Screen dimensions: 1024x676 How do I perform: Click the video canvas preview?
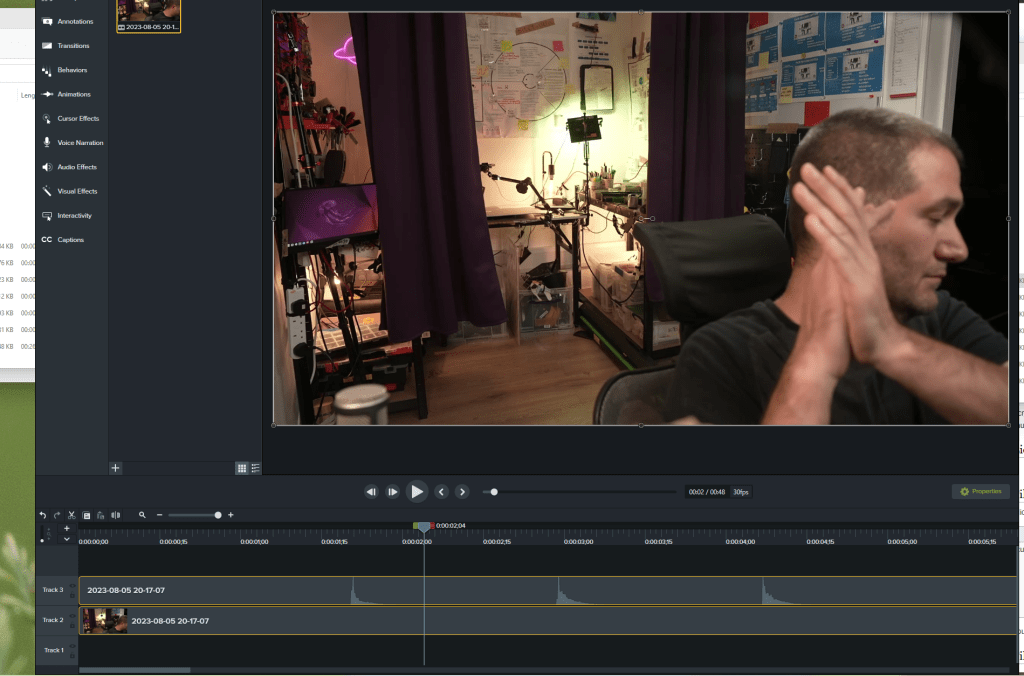click(641, 219)
